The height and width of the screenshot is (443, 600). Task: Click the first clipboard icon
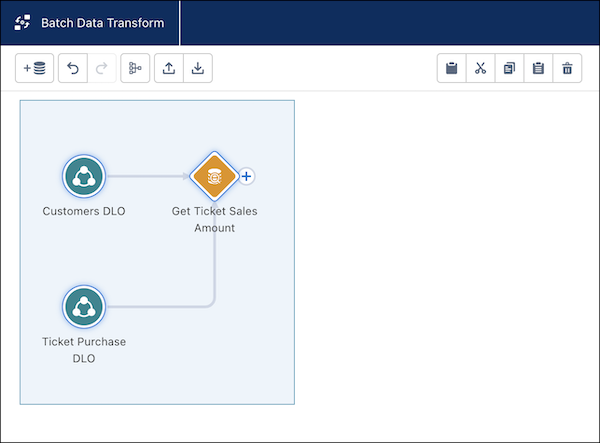click(x=452, y=69)
